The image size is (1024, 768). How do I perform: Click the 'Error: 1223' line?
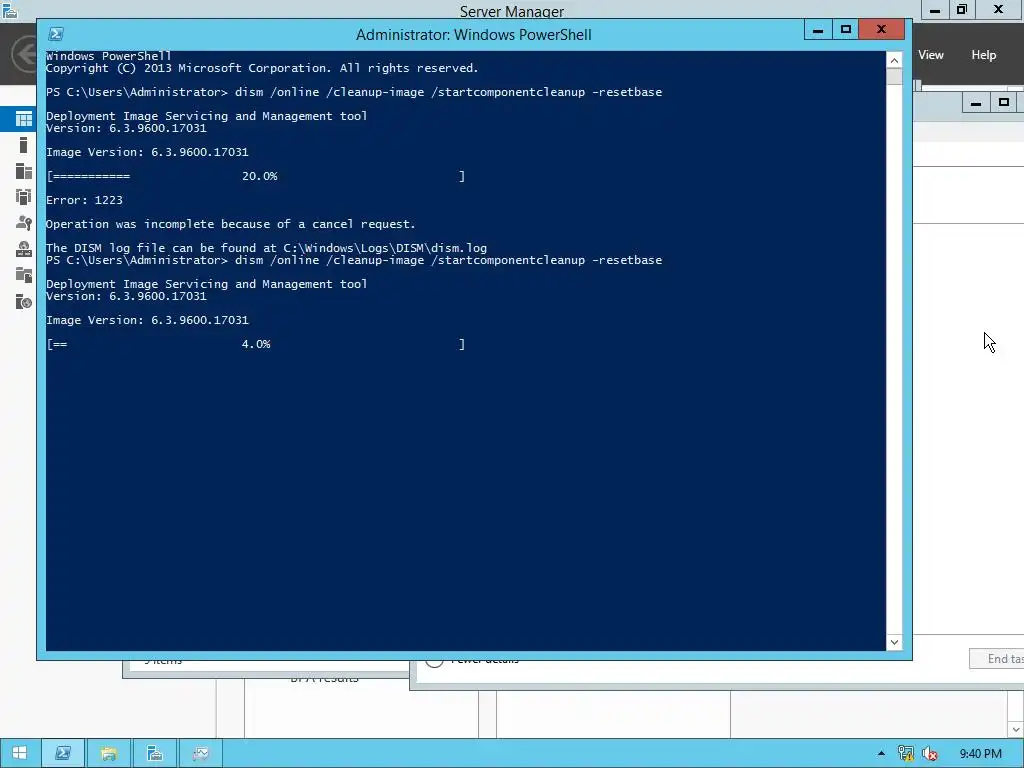pos(84,200)
